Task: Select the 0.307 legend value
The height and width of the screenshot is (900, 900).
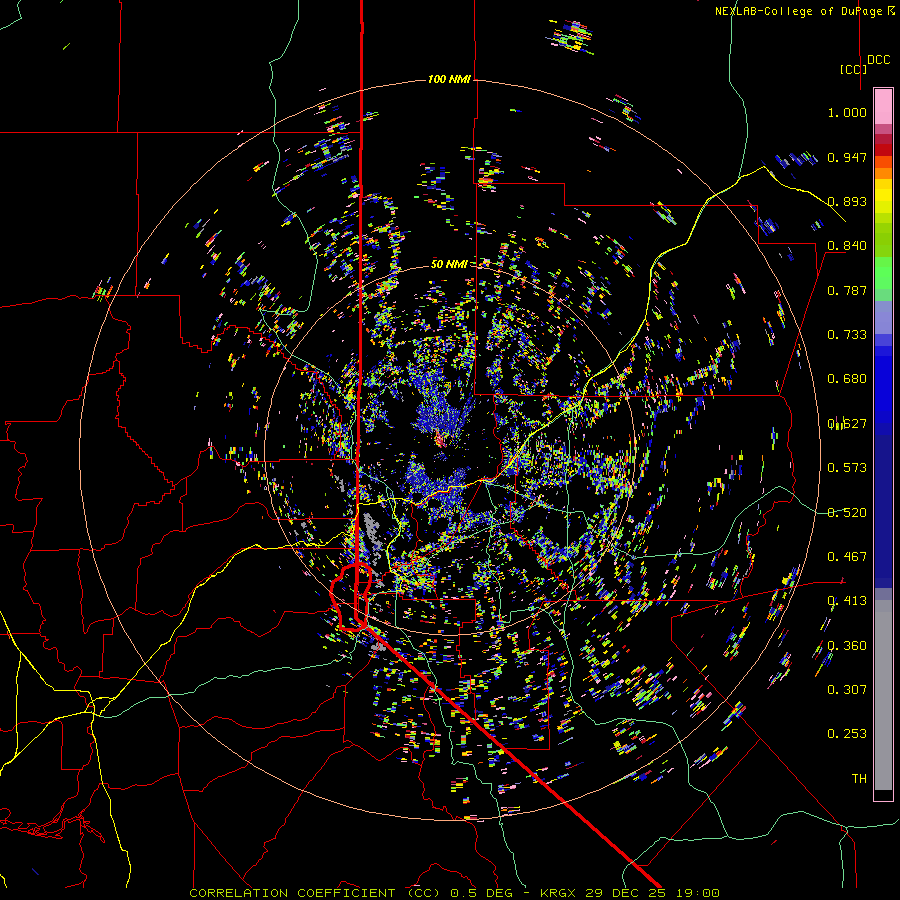Action: pyautogui.click(x=847, y=690)
